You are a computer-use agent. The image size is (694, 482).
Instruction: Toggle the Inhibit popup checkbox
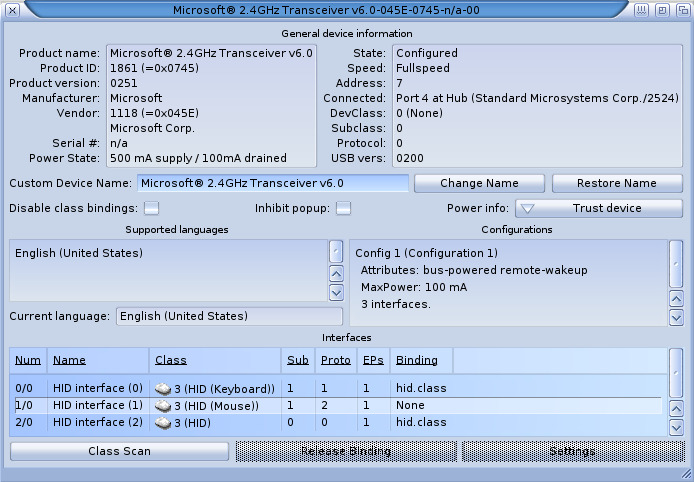[343, 208]
